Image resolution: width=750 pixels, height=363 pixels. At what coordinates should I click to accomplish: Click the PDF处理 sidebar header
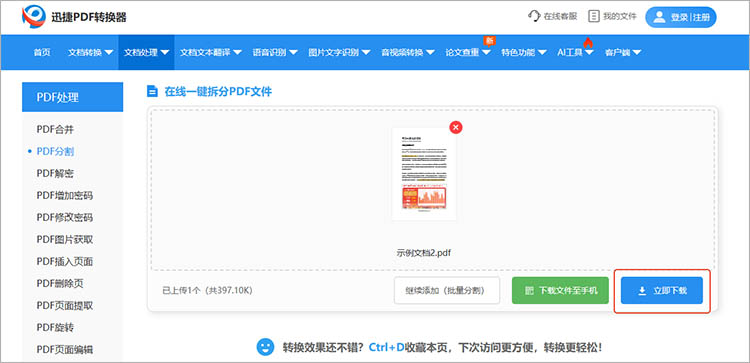click(72, 97)
